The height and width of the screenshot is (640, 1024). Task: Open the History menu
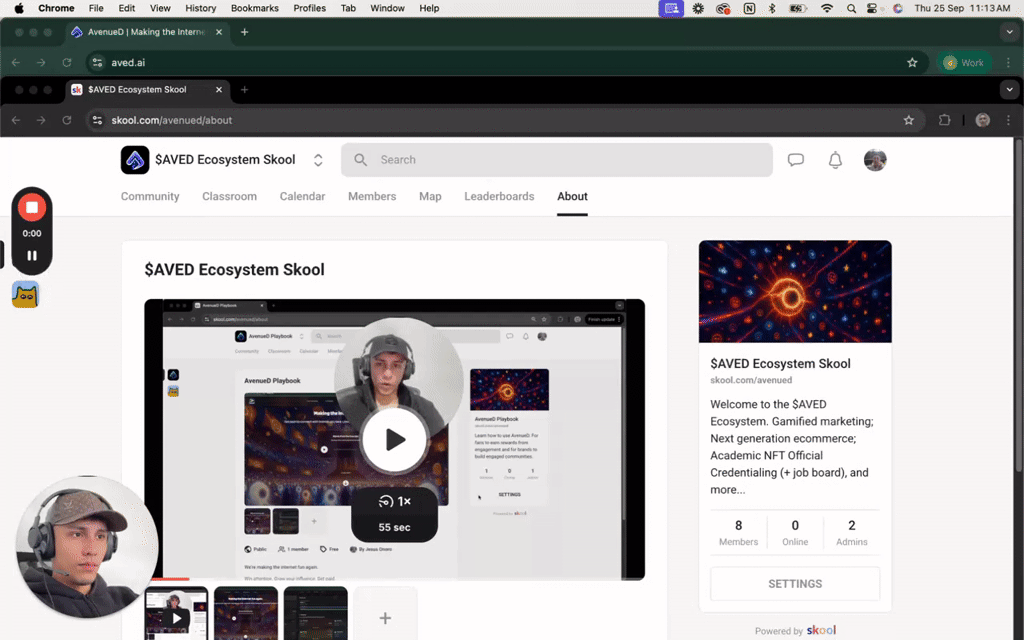(x=200, y=8)
